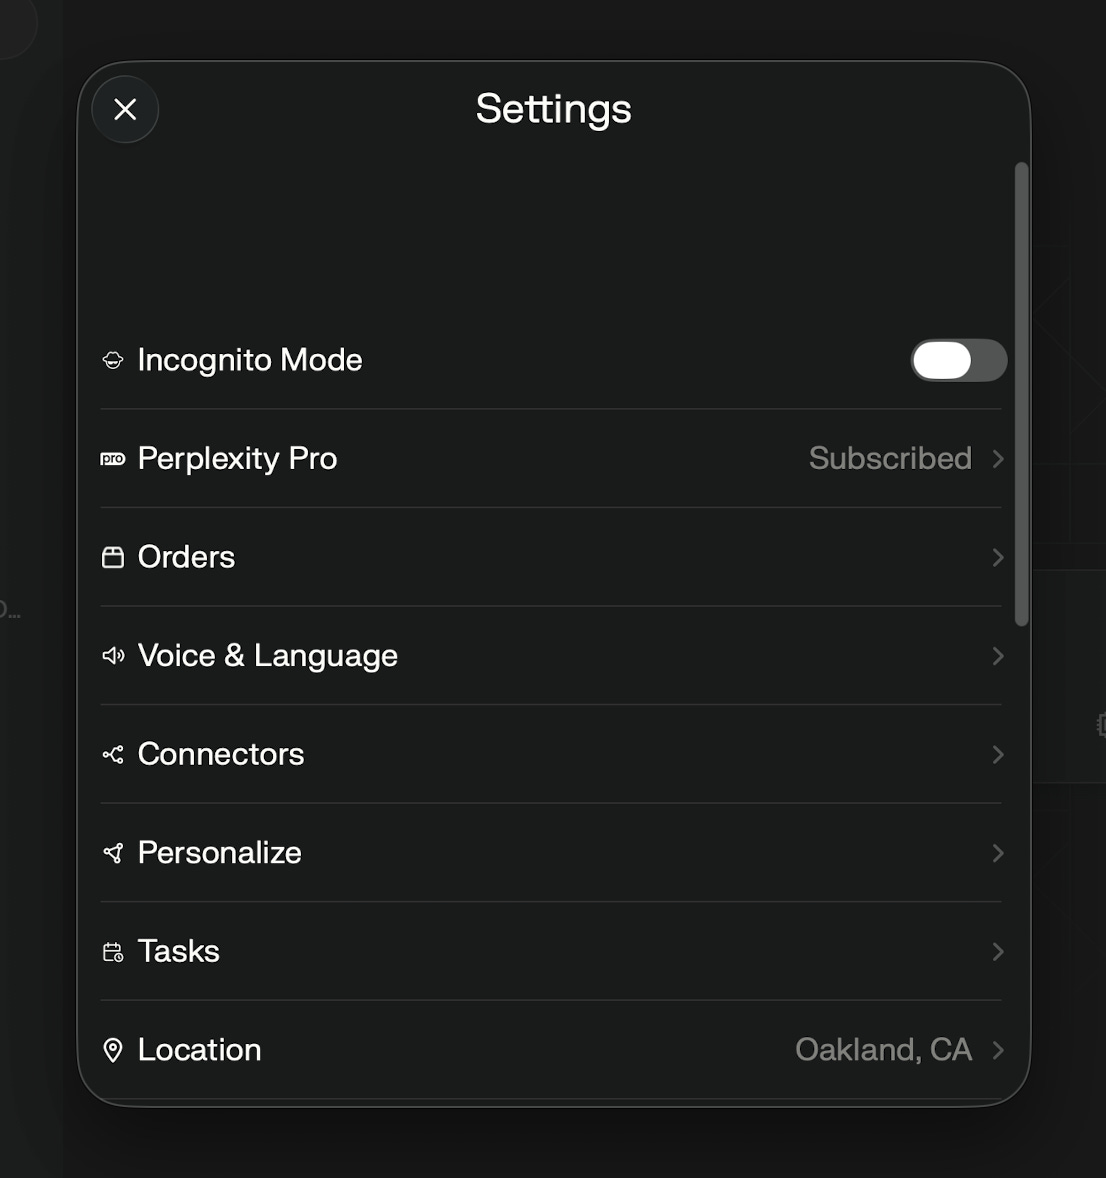Open the Connectors settings row
This screenshot has height=1178, width=1106.
pyautogui.click(x=551, y=754)
